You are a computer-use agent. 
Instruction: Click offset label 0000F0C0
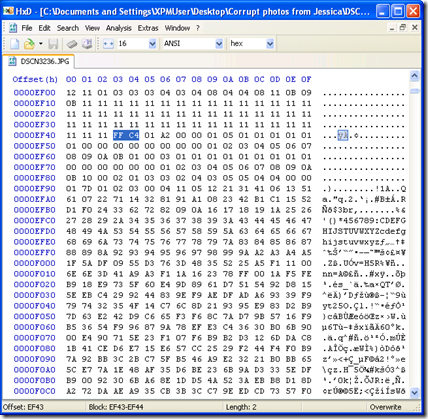click(35, 391)
